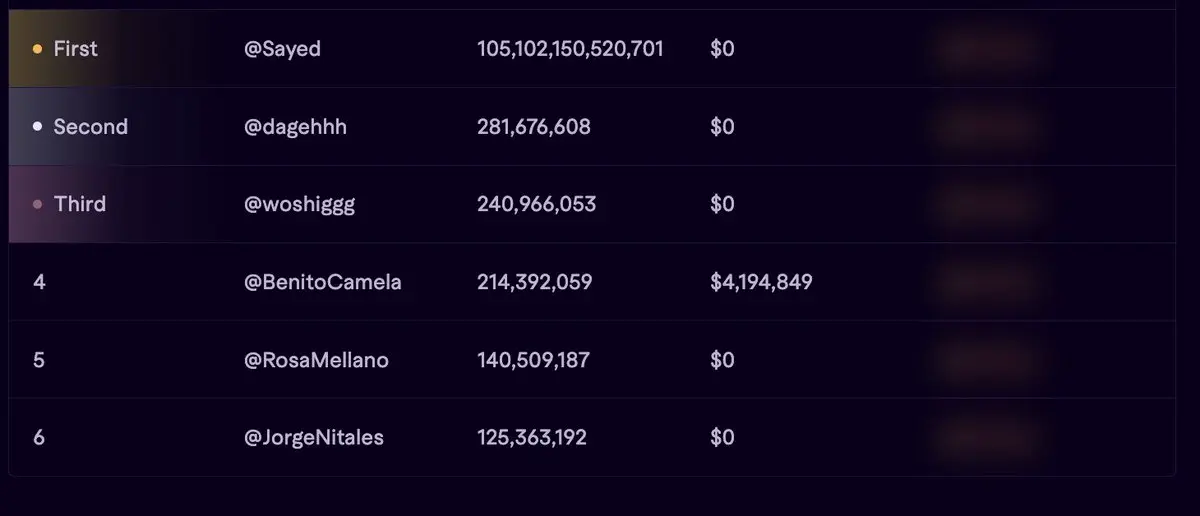The width and height of the screenshot is (1200, 516).
Task: Click the Third rank label
Action: tap(80, 204)
